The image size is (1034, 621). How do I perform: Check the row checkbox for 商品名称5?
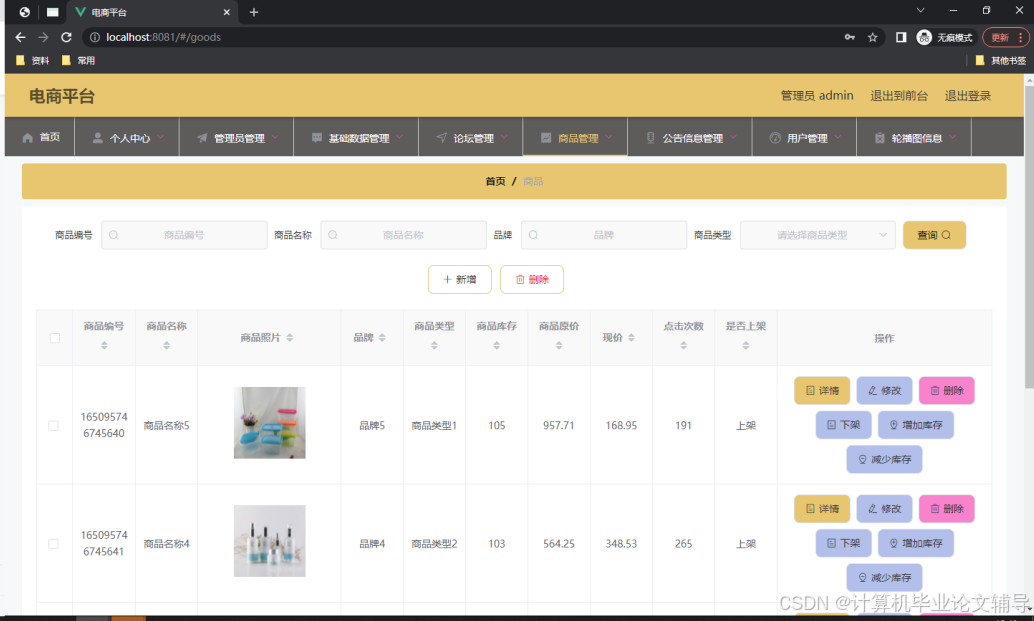(53, 426)
